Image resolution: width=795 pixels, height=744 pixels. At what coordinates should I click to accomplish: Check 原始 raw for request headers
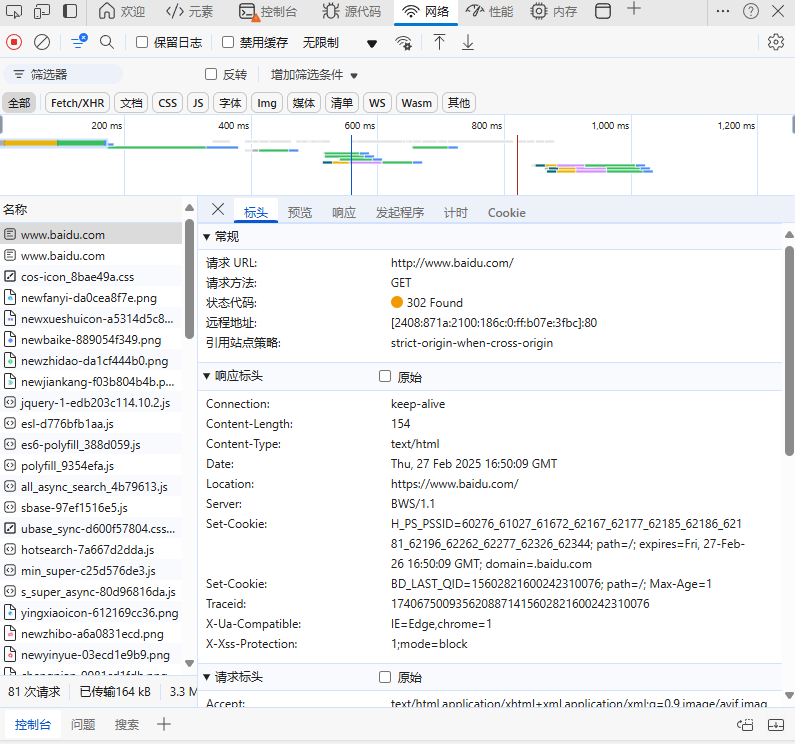[385, 677]
